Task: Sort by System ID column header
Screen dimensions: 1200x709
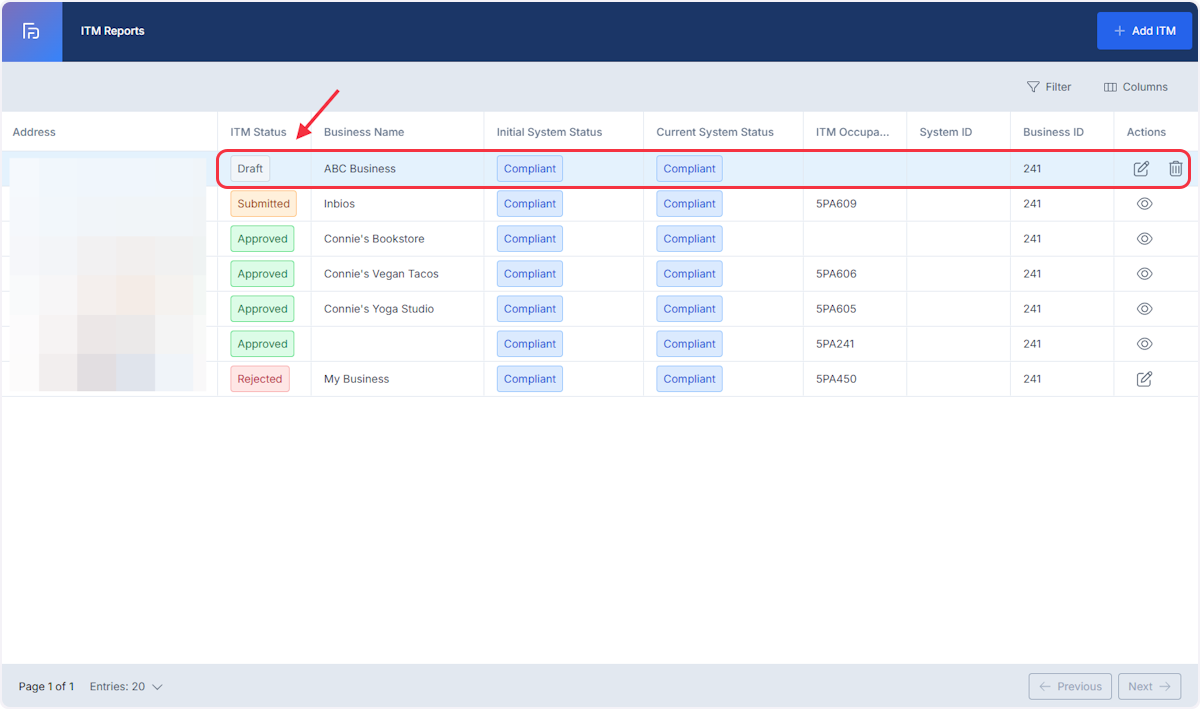Action: [946, 132]
